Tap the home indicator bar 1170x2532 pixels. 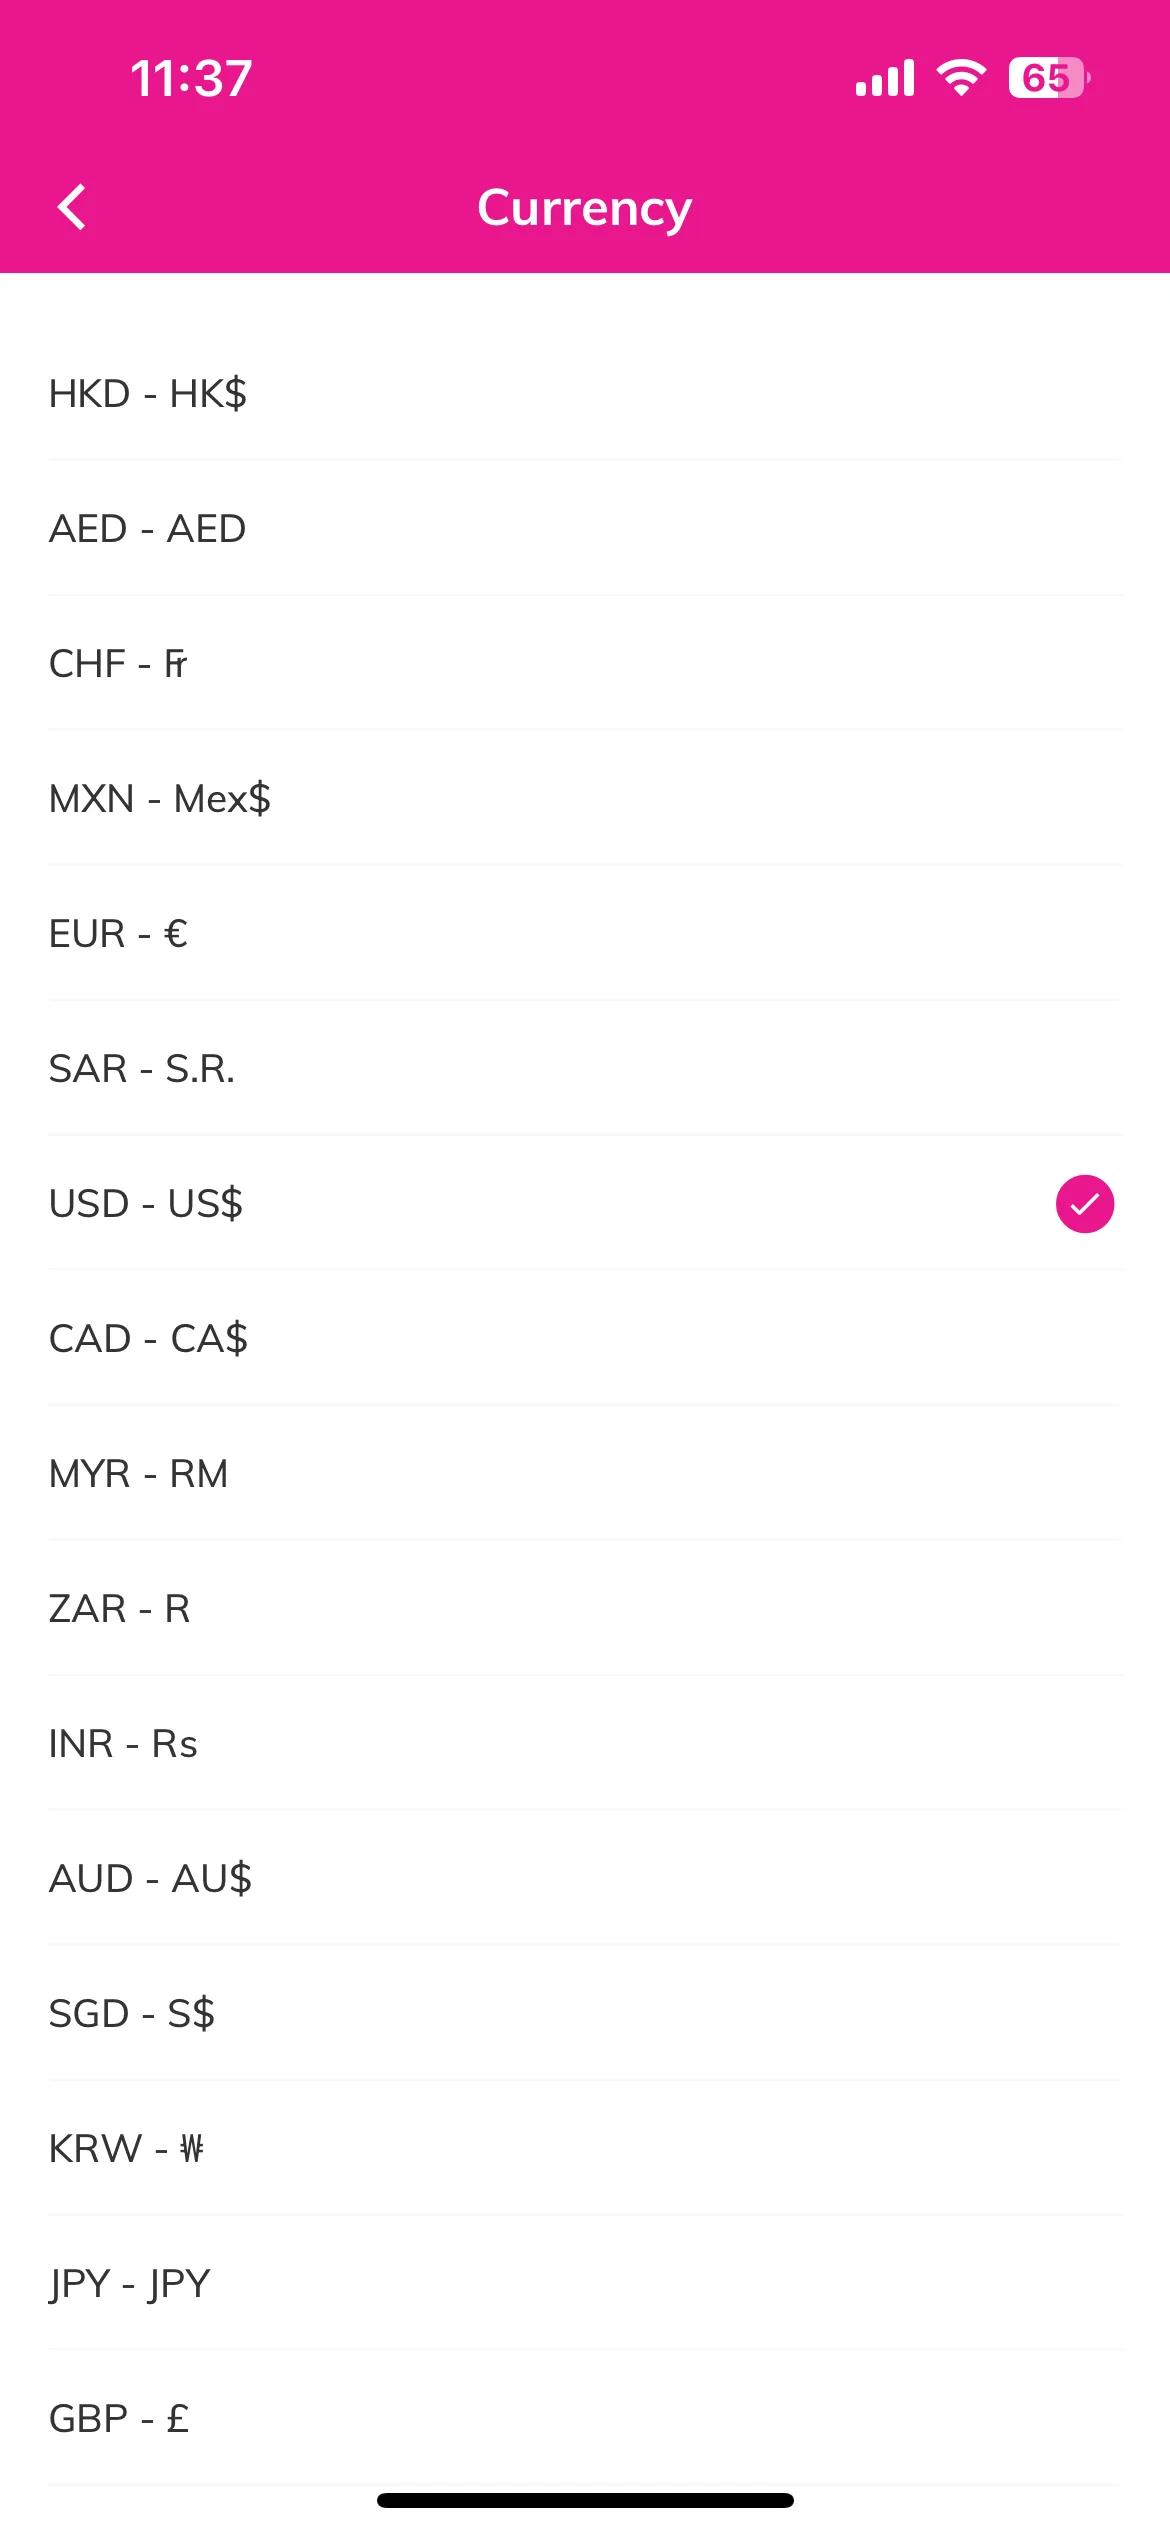coord(585,2500)
